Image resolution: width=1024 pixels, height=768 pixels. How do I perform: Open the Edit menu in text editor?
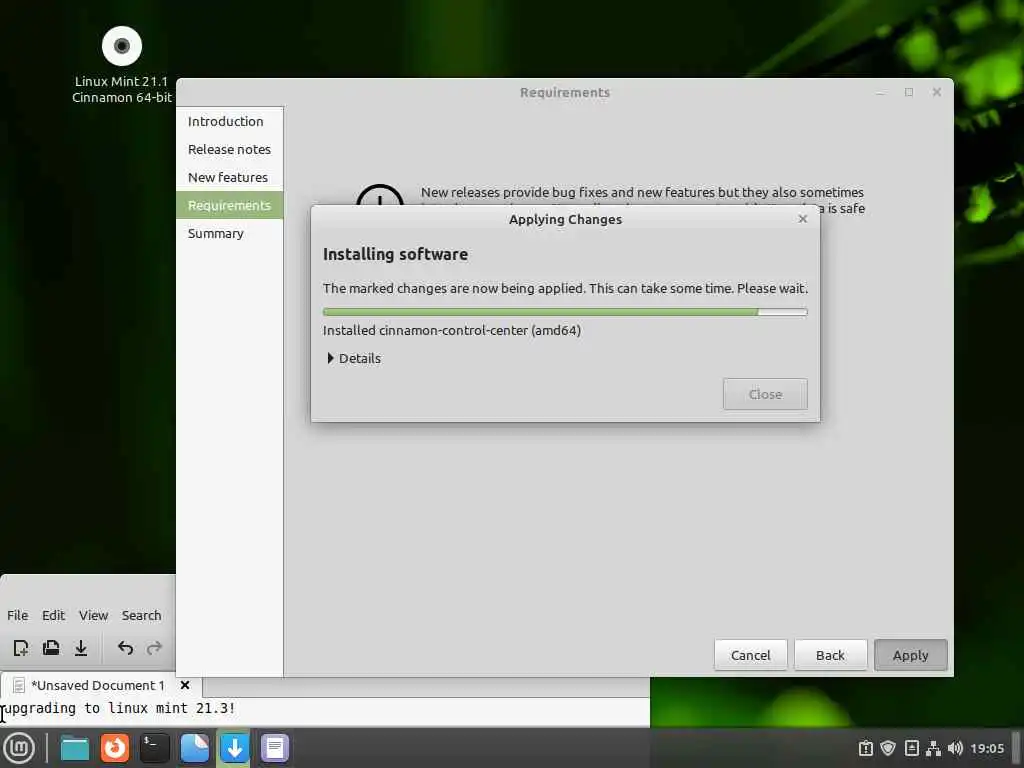pos(54,615)
